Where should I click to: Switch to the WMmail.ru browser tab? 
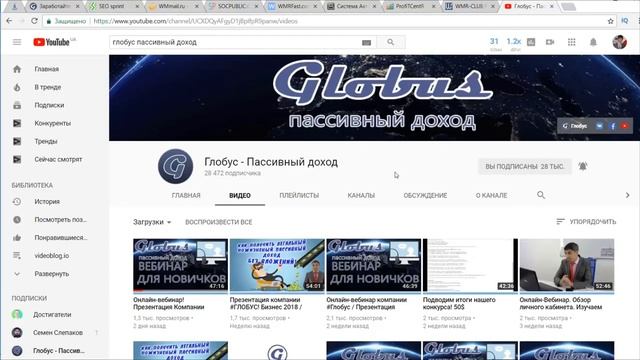coord(173,7)
